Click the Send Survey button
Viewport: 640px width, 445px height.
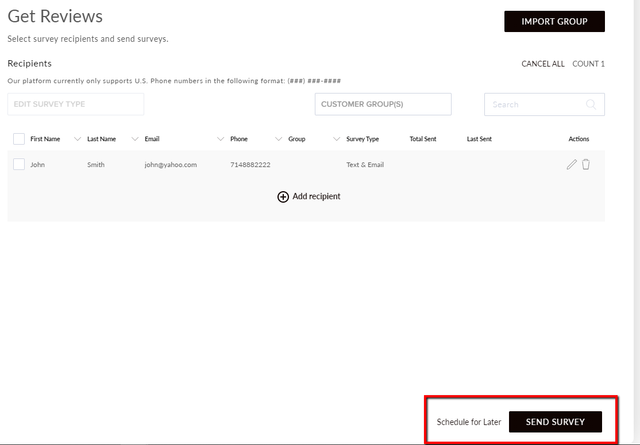pyautogui.click(x=555, y=422)
